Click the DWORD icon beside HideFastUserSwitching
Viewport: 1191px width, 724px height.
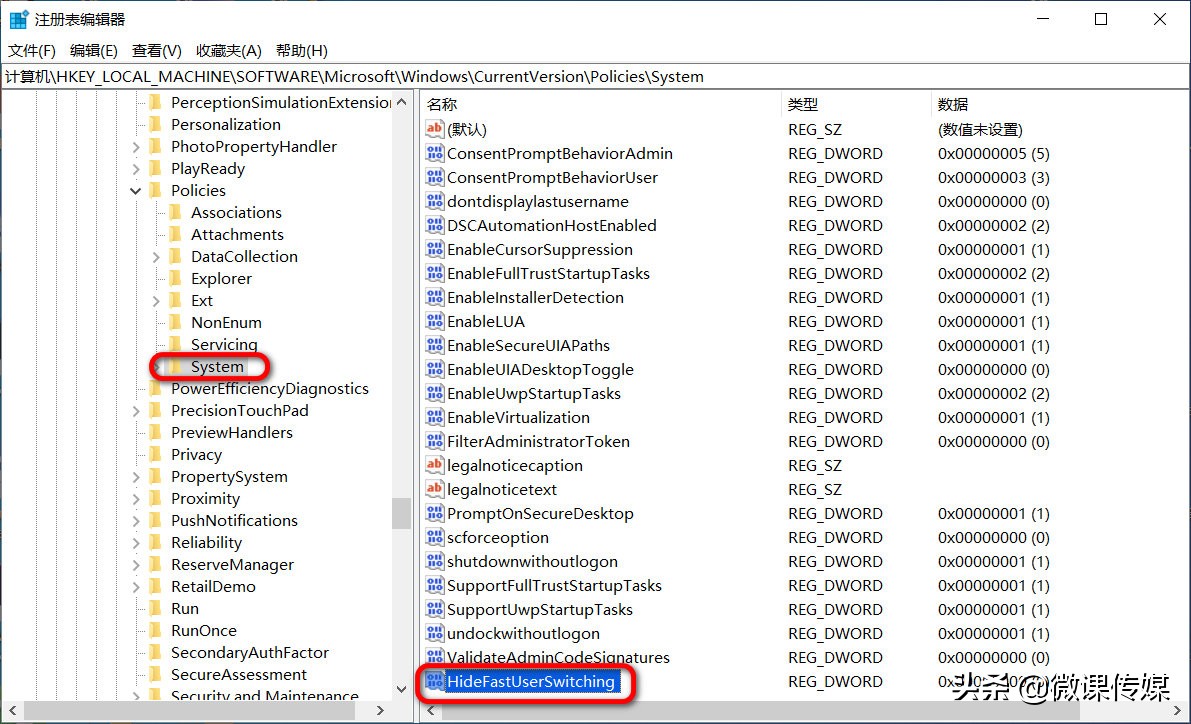point(434,681)
